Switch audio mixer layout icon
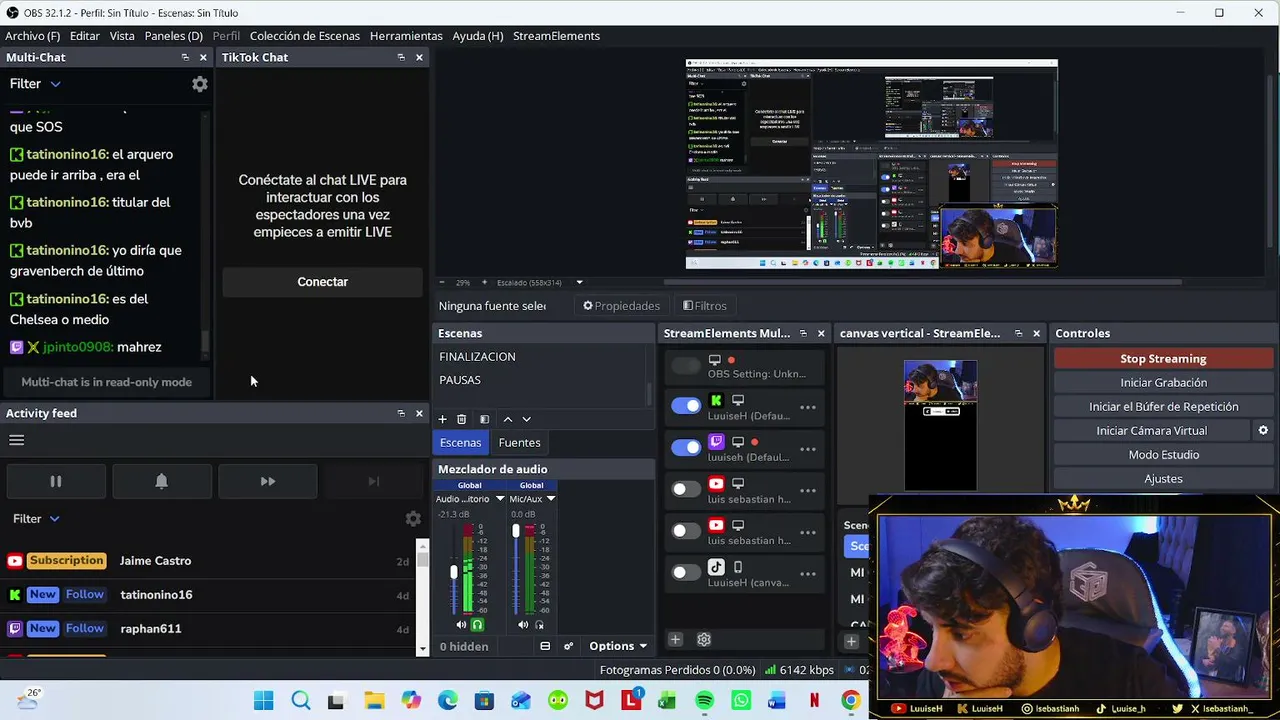 [545, 646]
